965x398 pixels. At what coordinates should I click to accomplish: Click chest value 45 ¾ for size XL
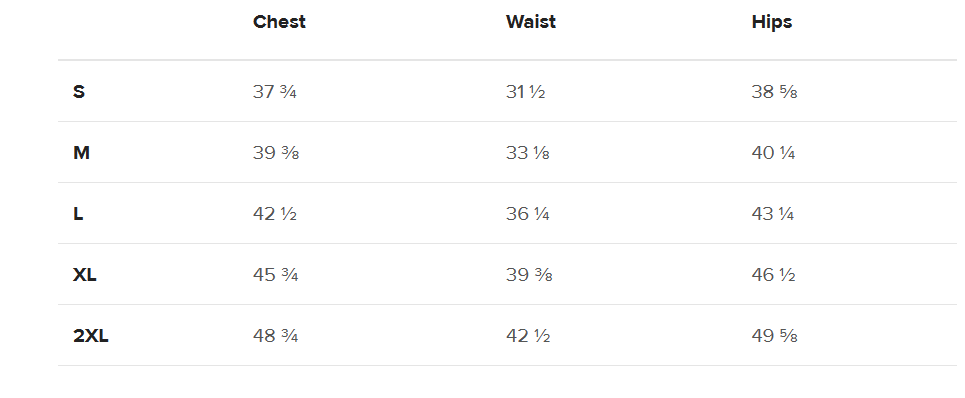tap(276, 275)
